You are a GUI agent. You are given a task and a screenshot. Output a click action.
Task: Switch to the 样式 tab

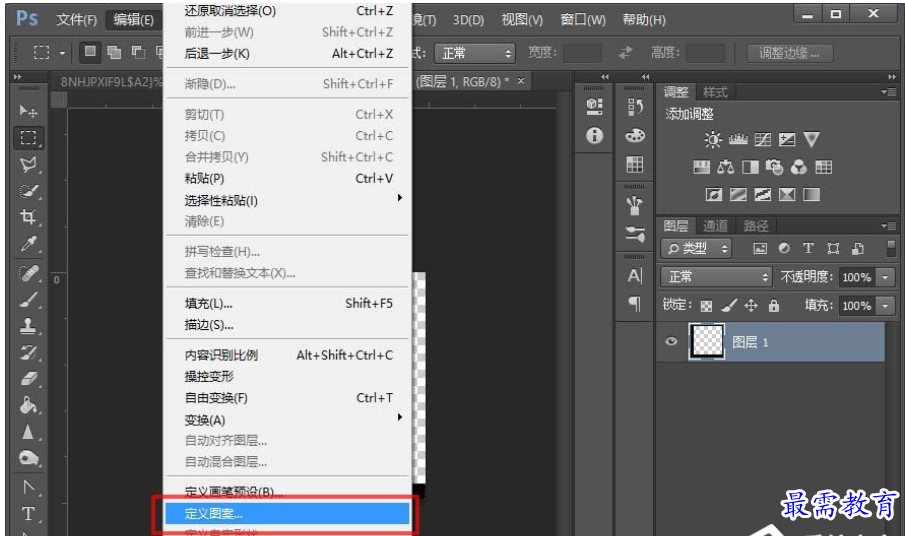coord(715,92)
